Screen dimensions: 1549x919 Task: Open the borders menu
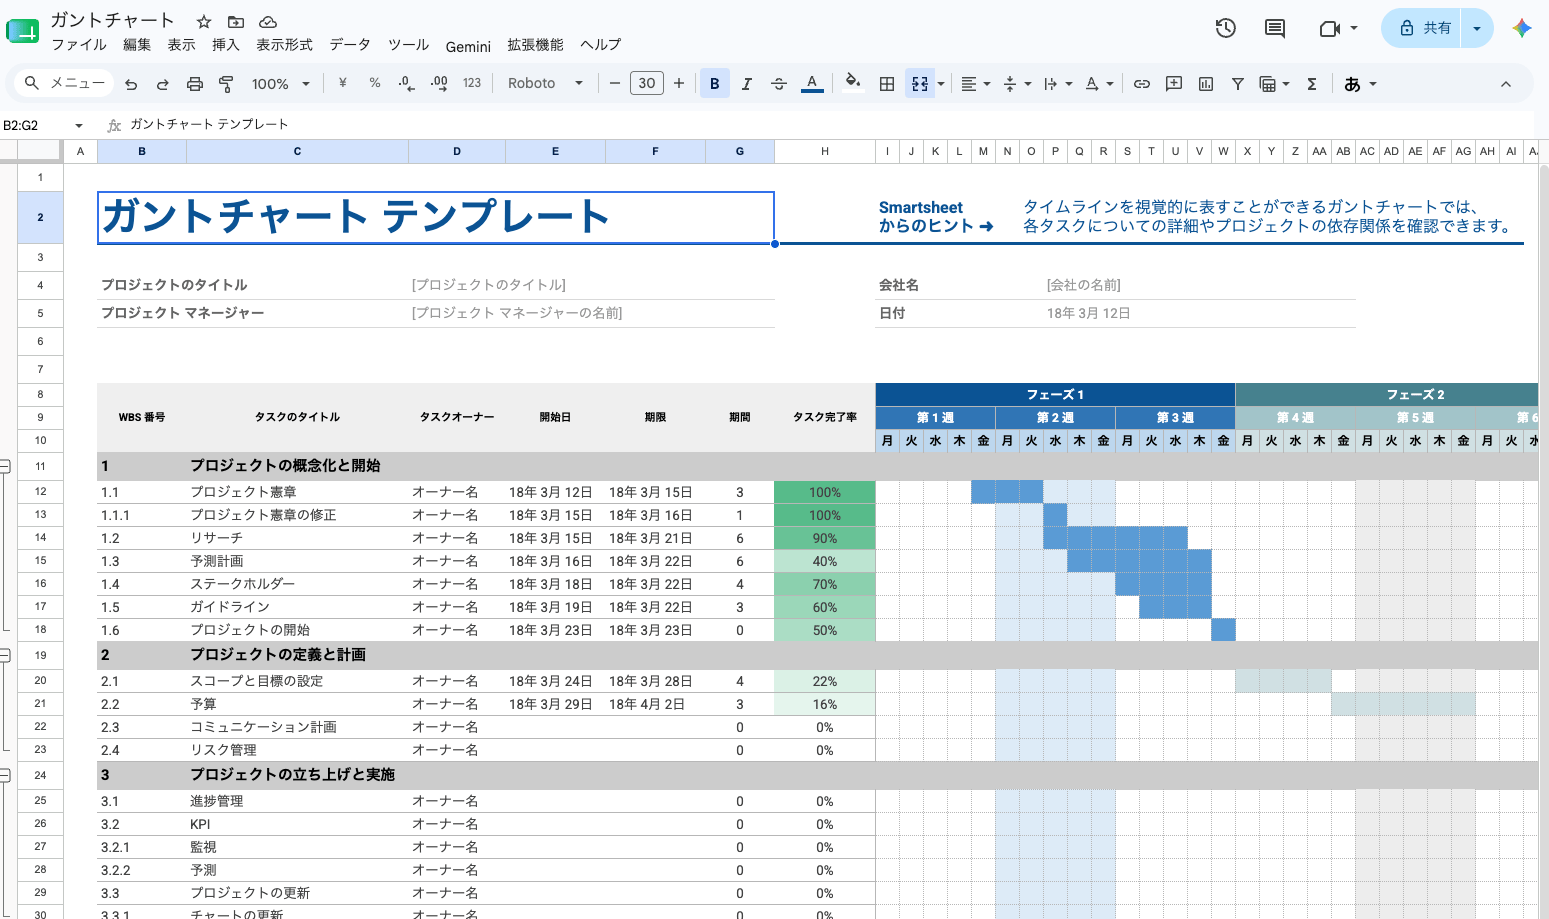(x=887, y=84)
